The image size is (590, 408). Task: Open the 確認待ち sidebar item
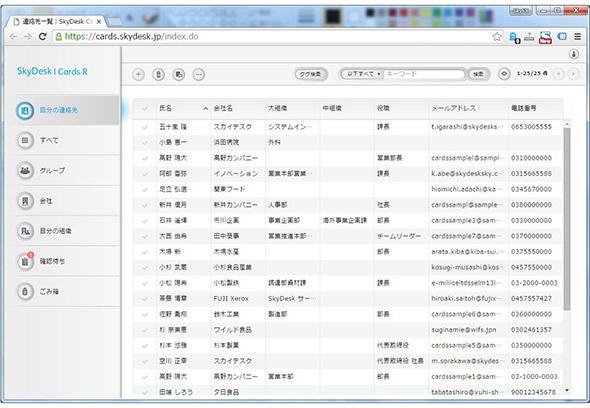67,261
